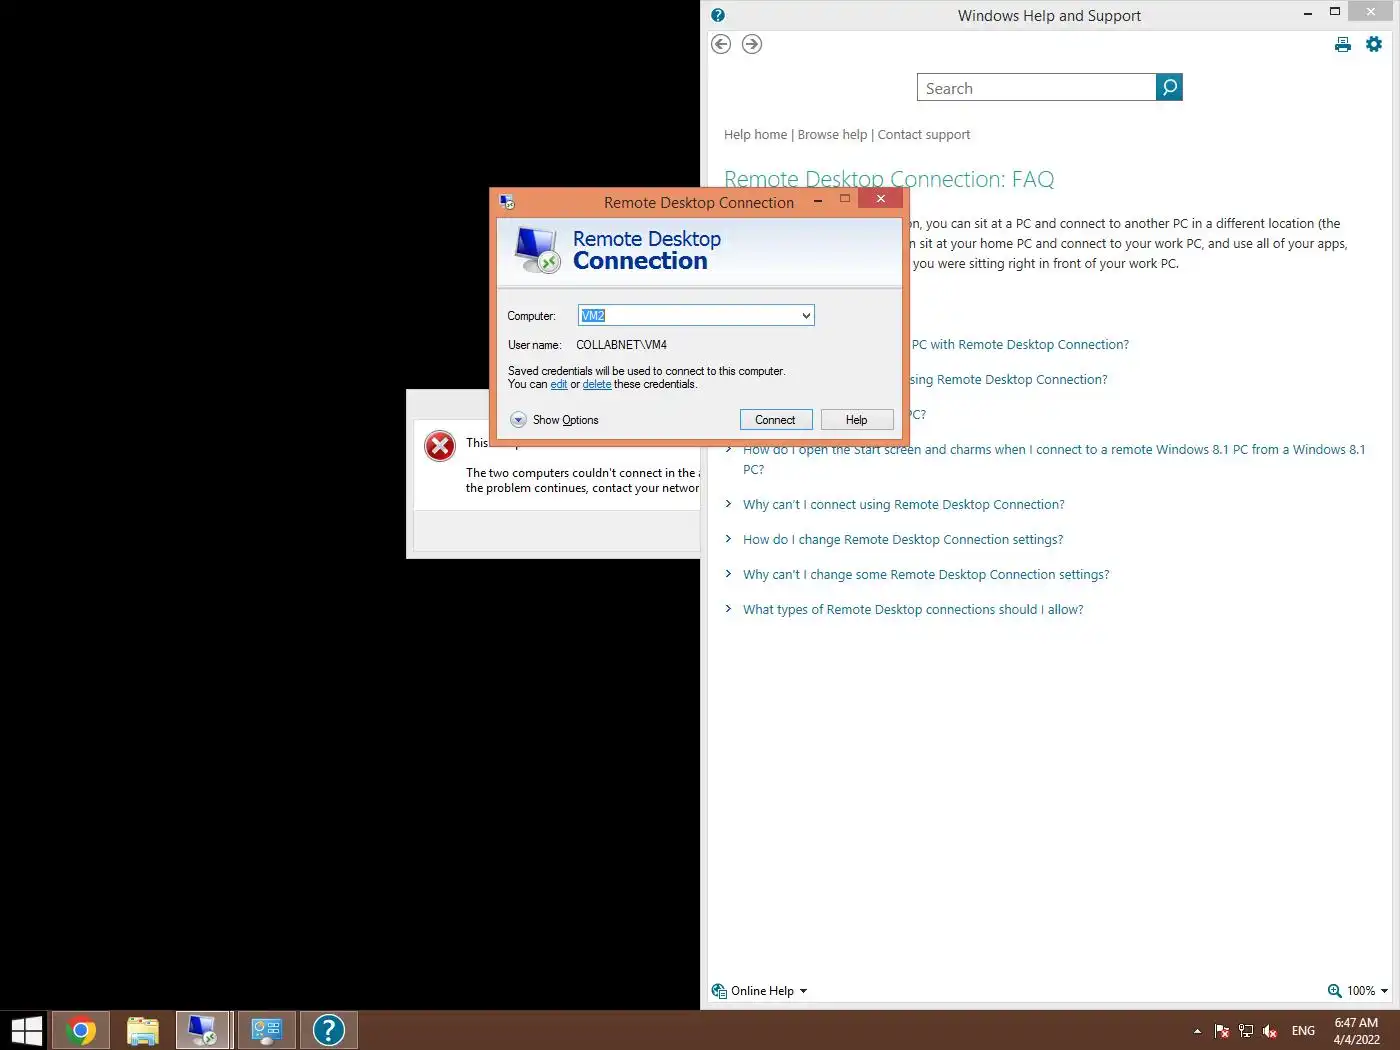
Task: Expand Show Options in Remote Desktop
Action: click(554, 420)
